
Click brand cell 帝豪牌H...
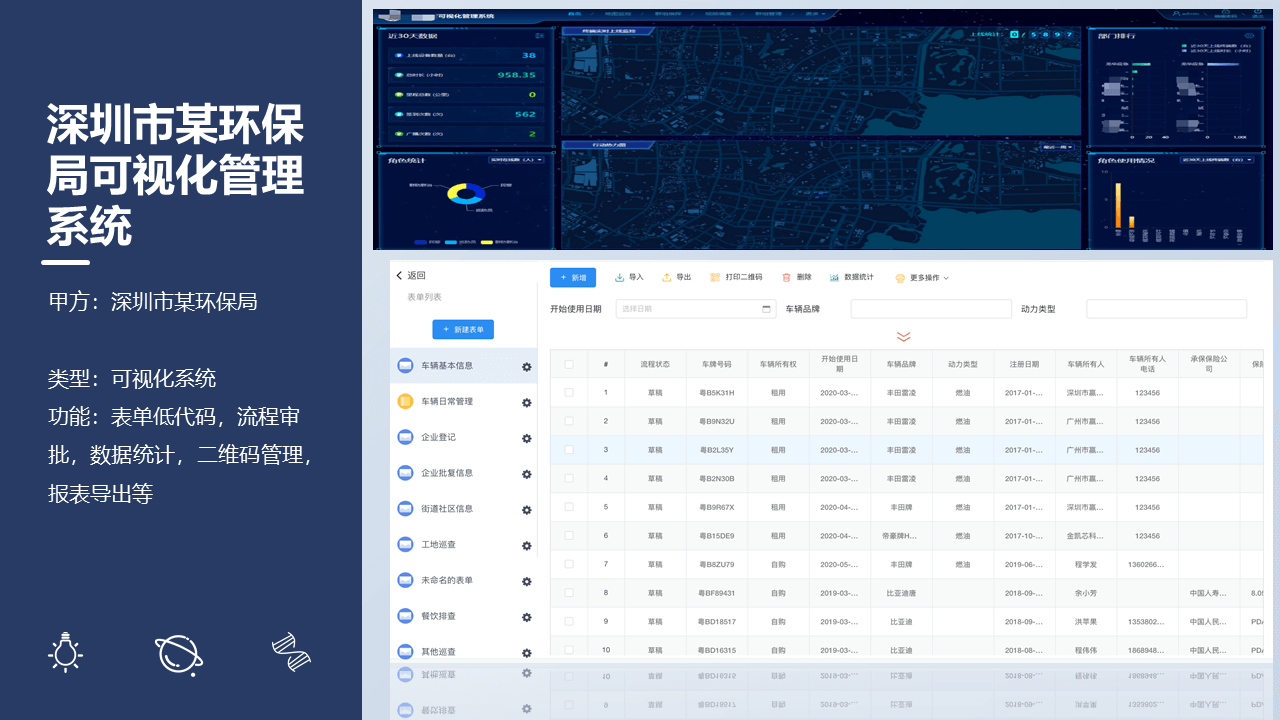[901, 536]
